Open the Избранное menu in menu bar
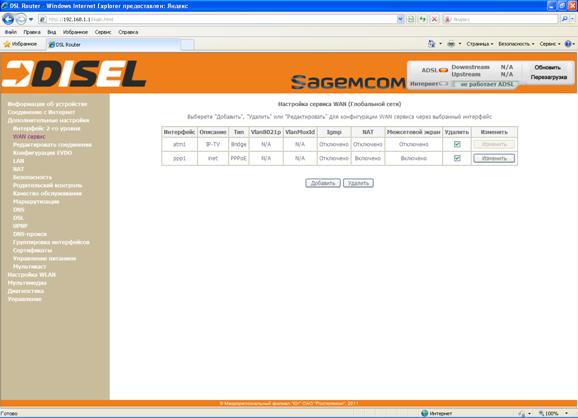The image size is (578, 418). pos(75,32)
